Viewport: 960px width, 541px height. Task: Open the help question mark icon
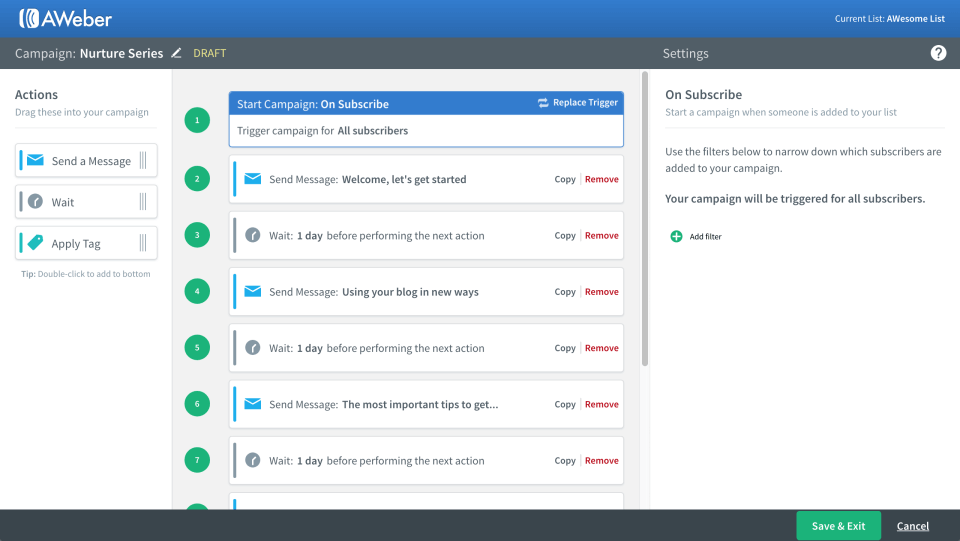tap(938, 53)
